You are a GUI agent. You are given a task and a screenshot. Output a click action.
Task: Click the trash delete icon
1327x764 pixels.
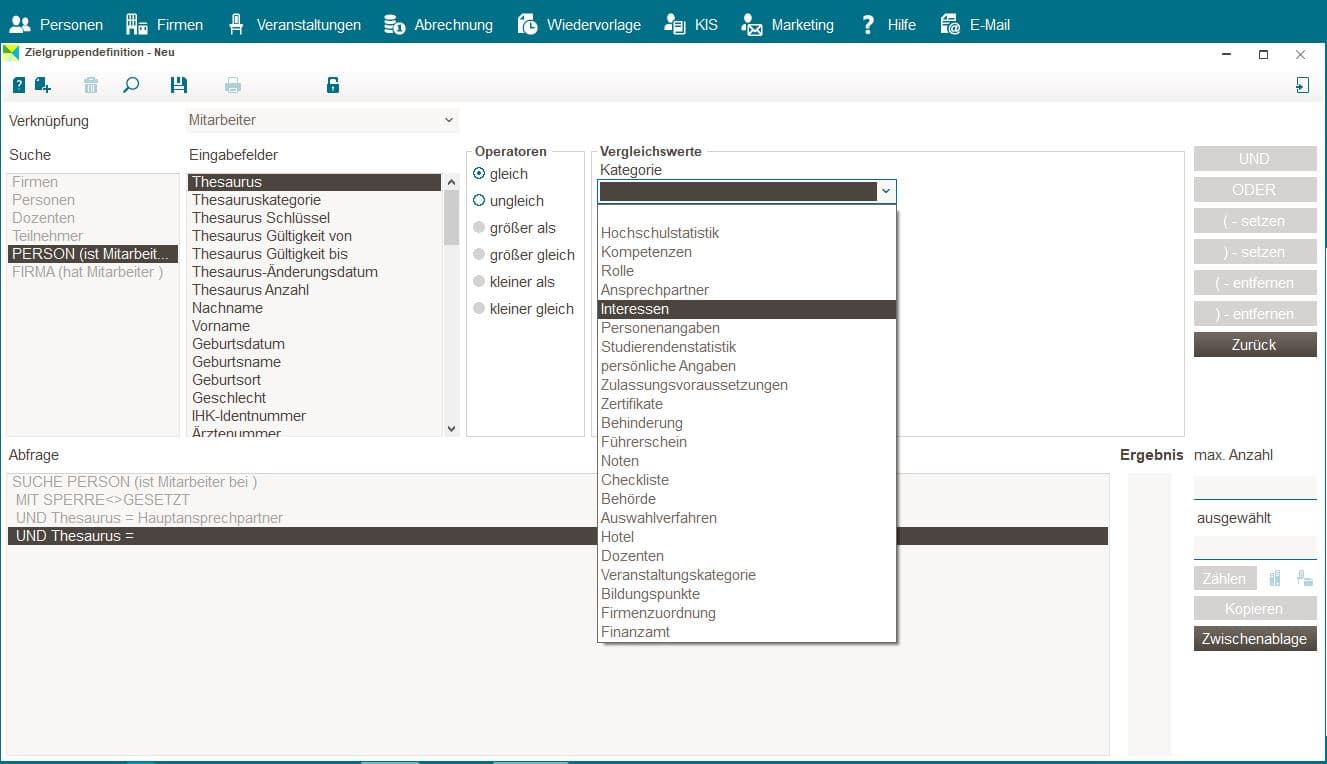pos(91,86)
